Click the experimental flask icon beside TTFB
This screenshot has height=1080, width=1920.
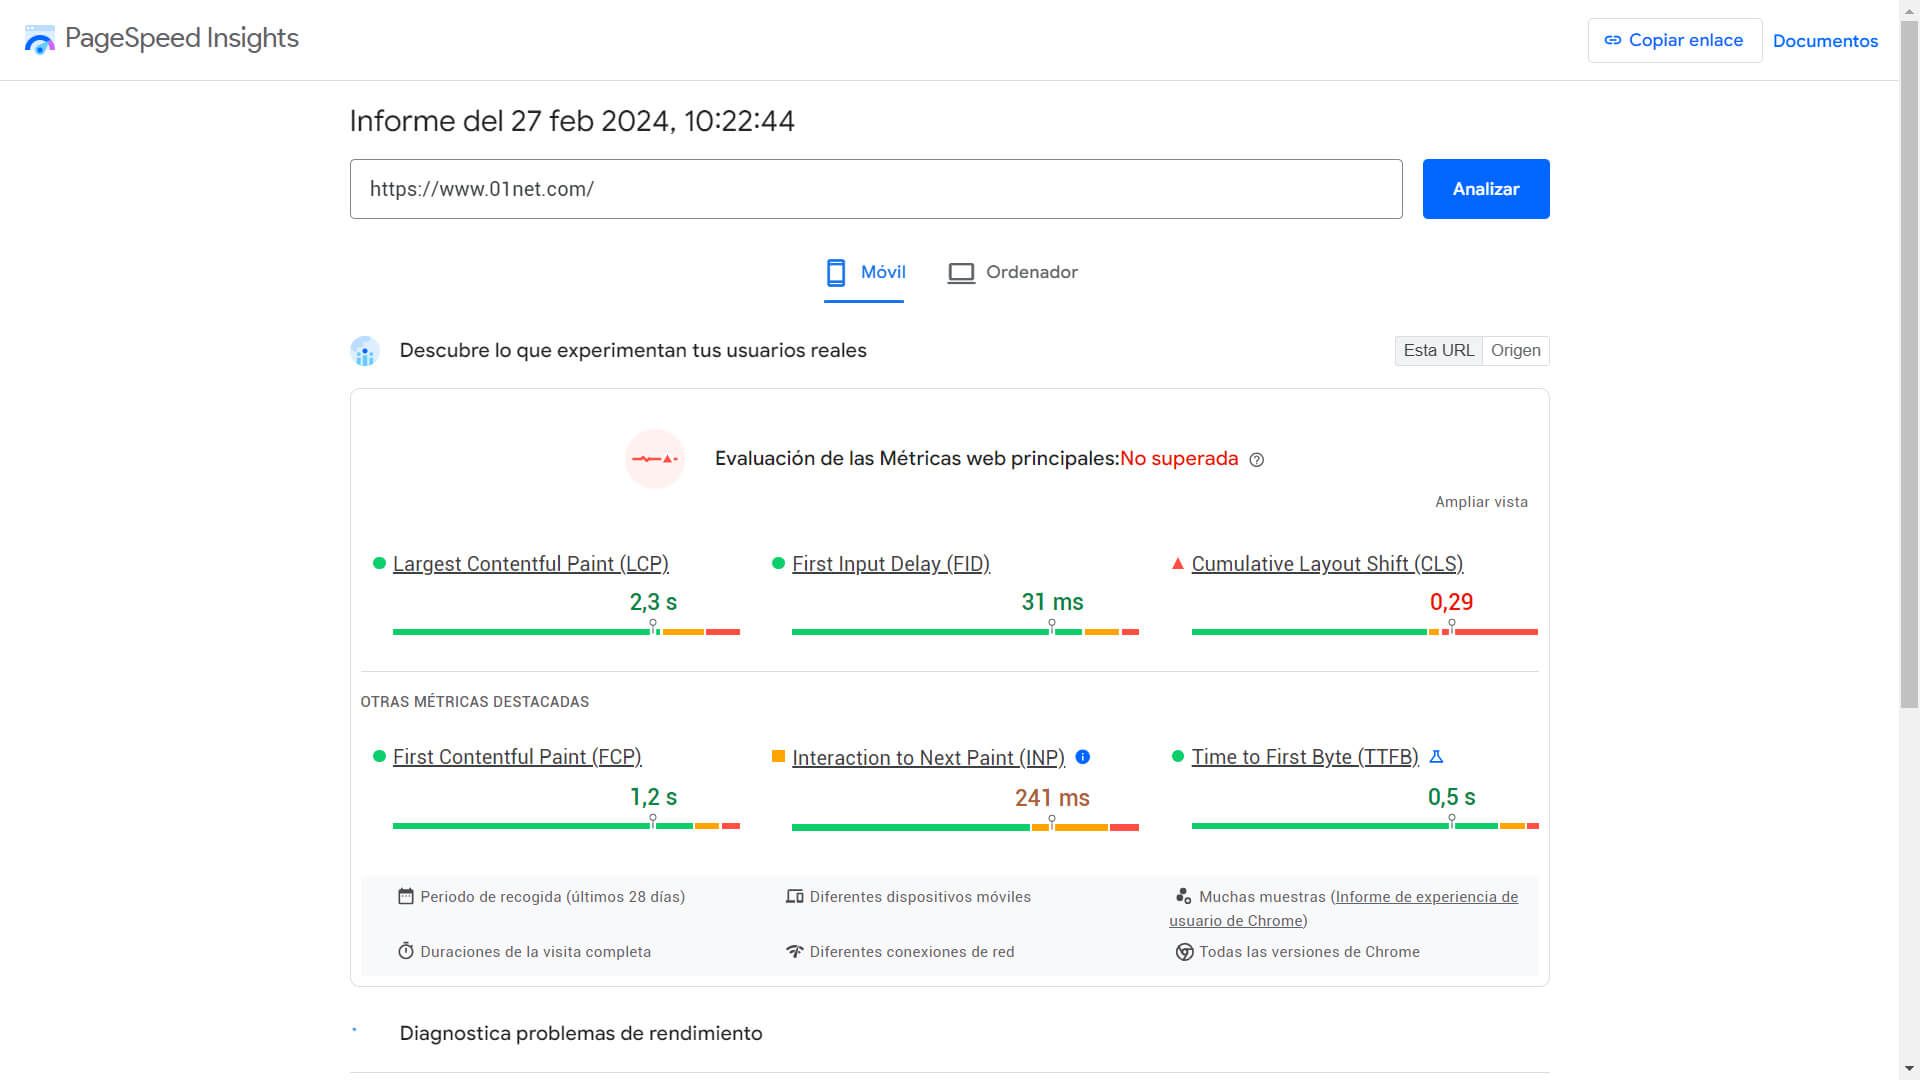pos(1436,757)
